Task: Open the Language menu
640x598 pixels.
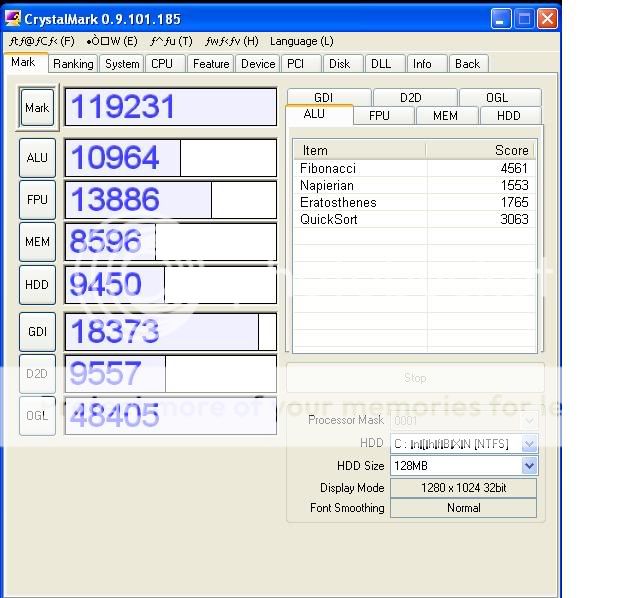Action: (x=301, y=41)
